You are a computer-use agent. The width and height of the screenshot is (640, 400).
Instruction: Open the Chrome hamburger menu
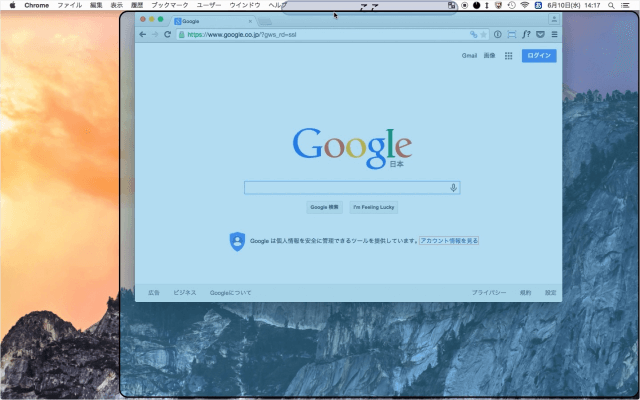[x=554, y=35]
